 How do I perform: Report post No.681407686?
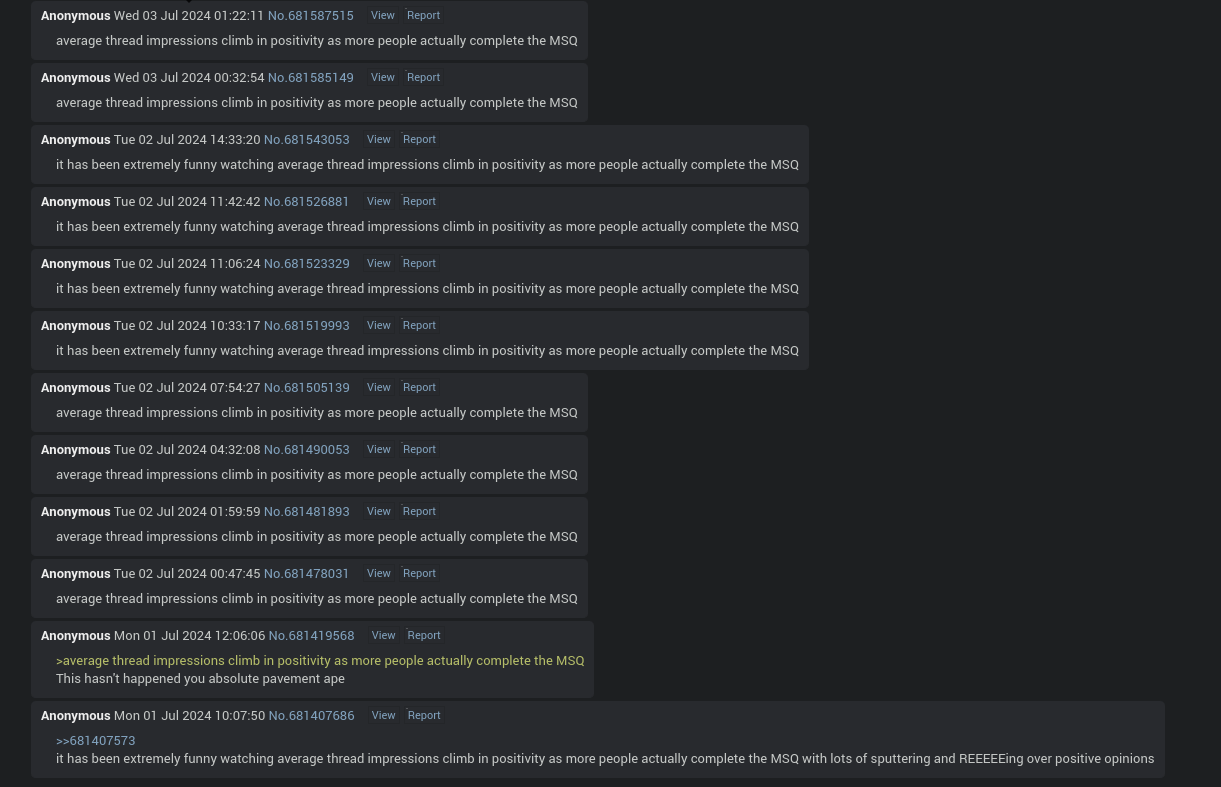(x=424, y=715)
